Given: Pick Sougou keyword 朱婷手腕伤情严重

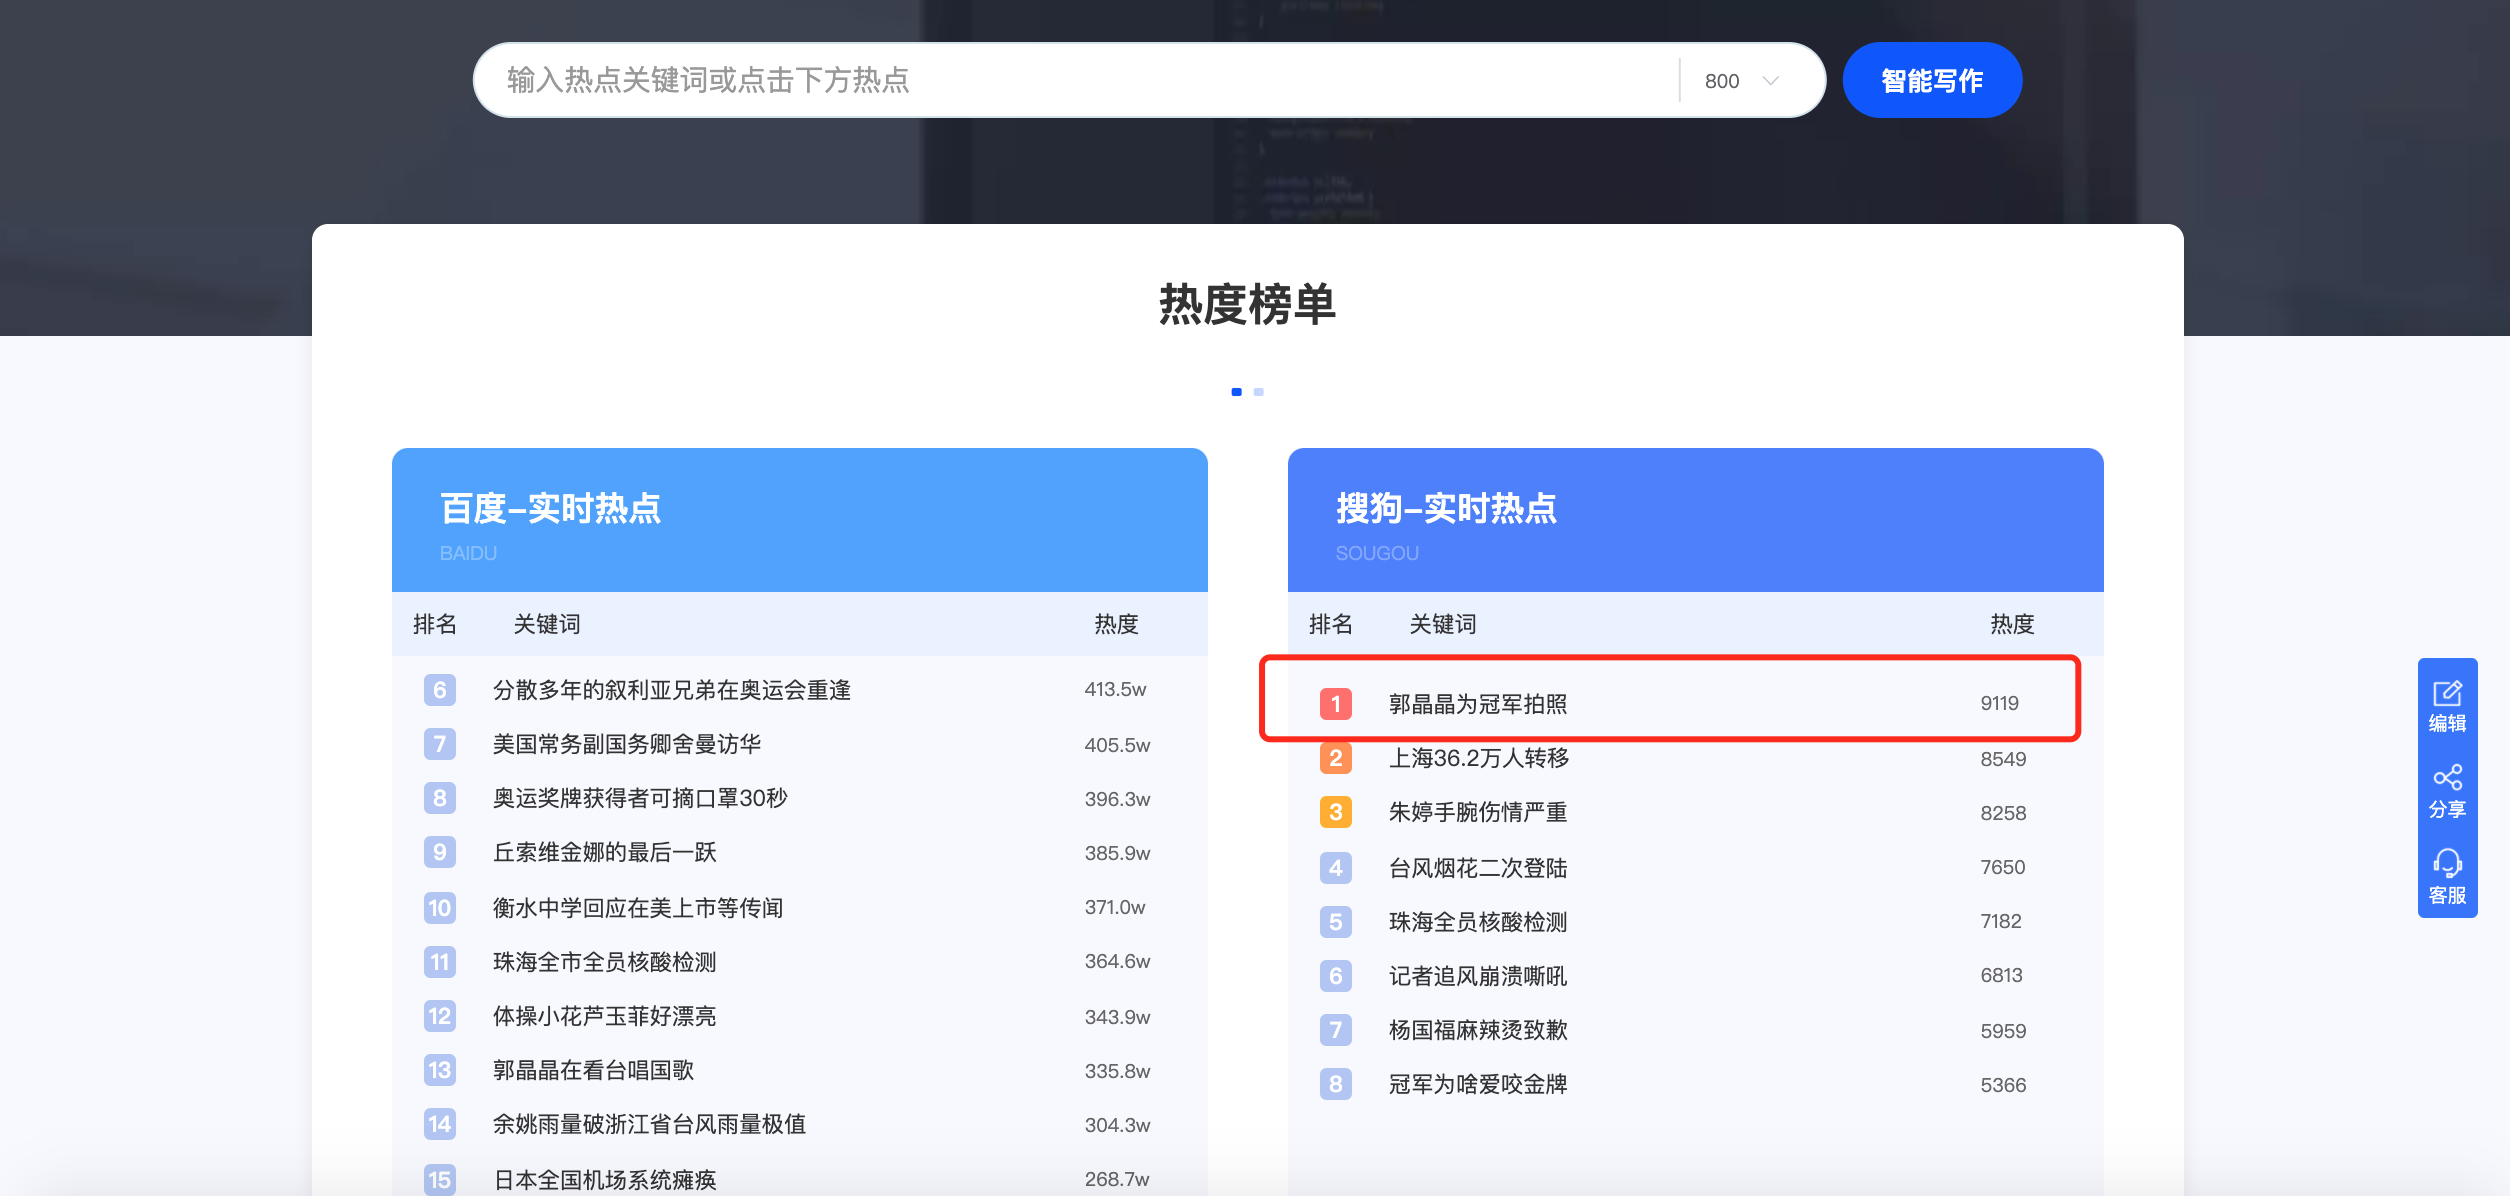Looking at the screenshot, I should click(x=1478, y=812).
